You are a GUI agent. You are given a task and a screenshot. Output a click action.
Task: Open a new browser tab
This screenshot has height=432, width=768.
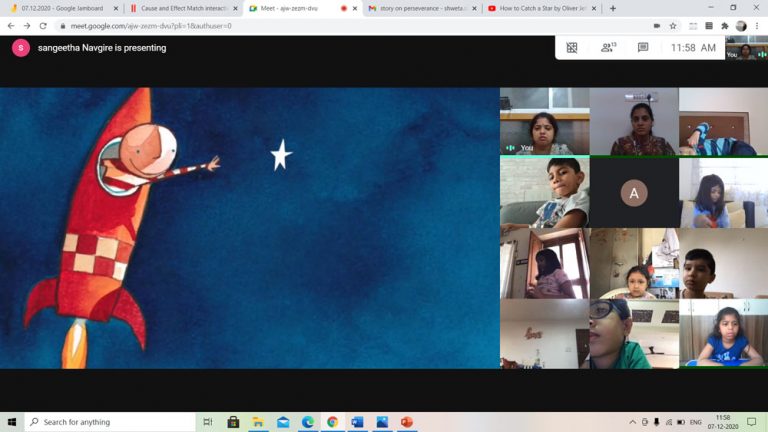point(613,8)
